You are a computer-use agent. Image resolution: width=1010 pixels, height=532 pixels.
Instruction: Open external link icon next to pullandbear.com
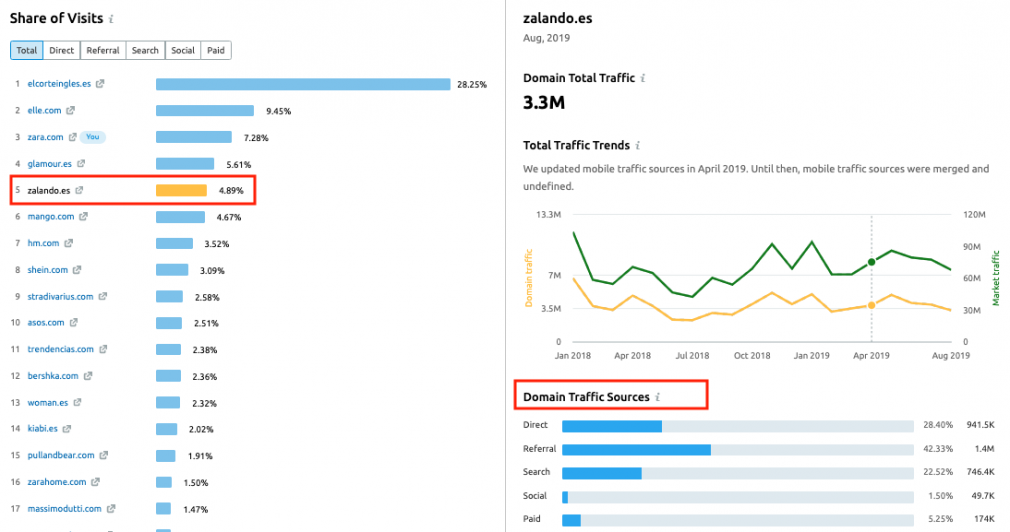(x=103, y=455)
